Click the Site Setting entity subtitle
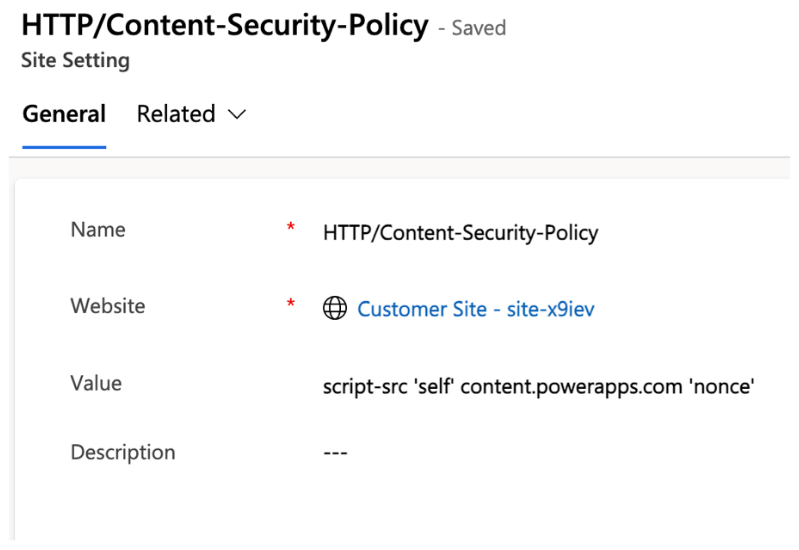The height and width of the screenshot is (550, 799). tap(75, 60)
